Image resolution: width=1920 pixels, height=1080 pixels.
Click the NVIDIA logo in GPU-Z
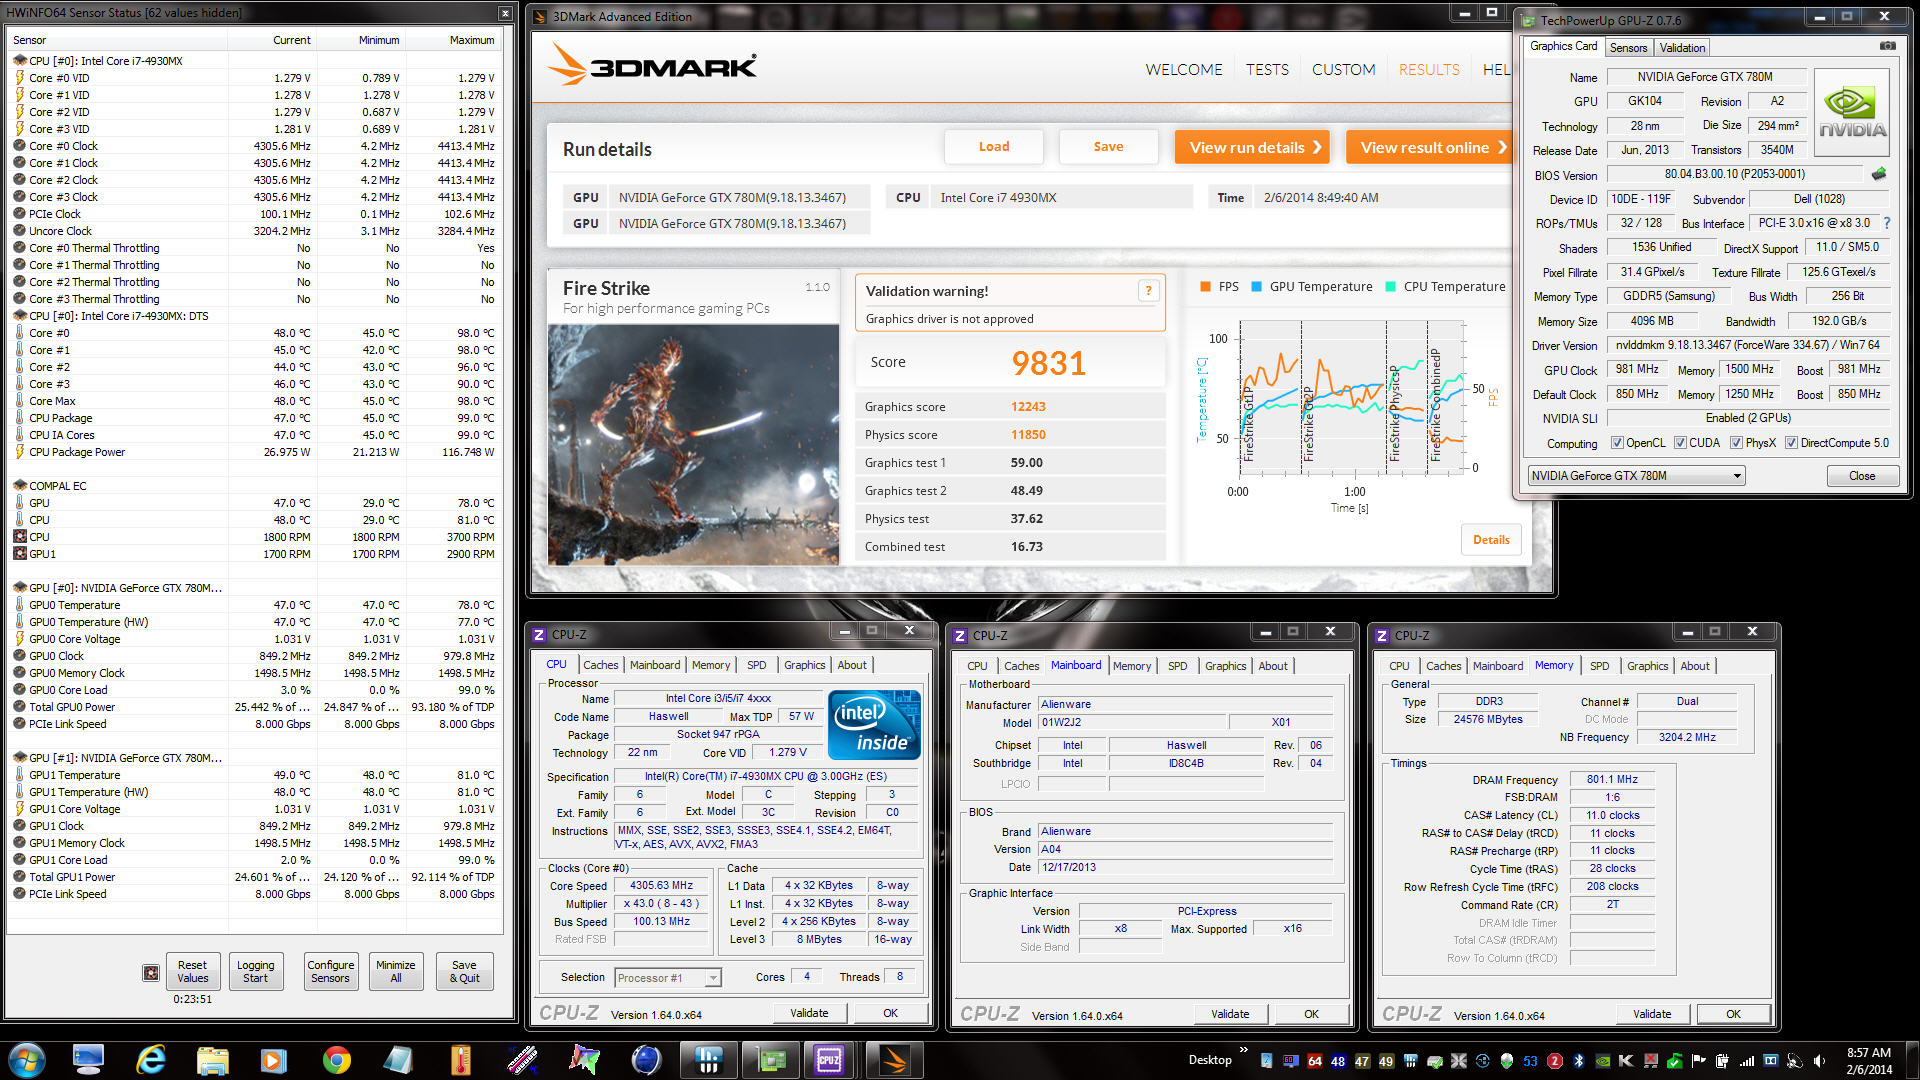tap(1852, 112)
